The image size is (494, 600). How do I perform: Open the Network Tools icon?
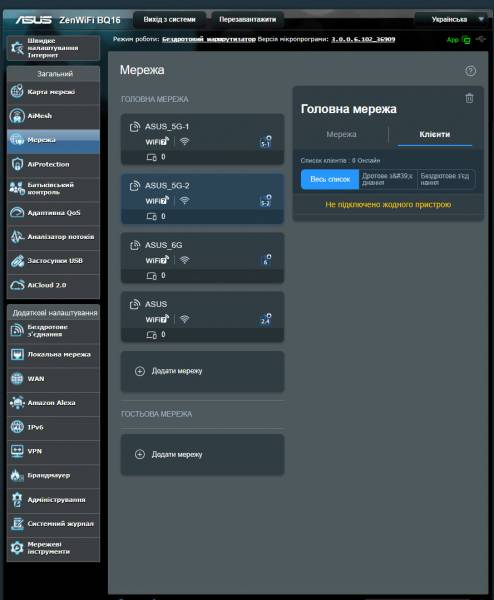(17, 548)
